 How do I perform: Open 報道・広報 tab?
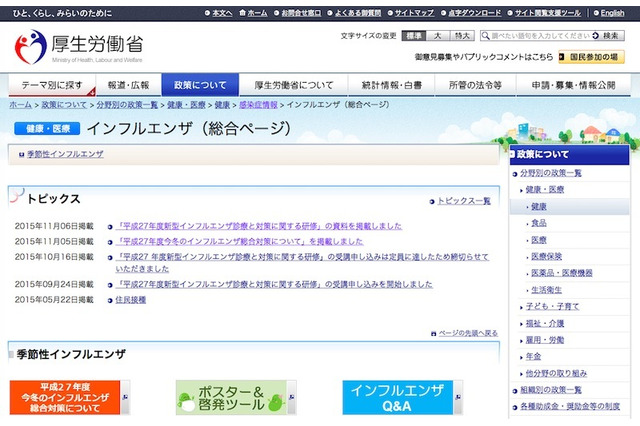point(129,85)
